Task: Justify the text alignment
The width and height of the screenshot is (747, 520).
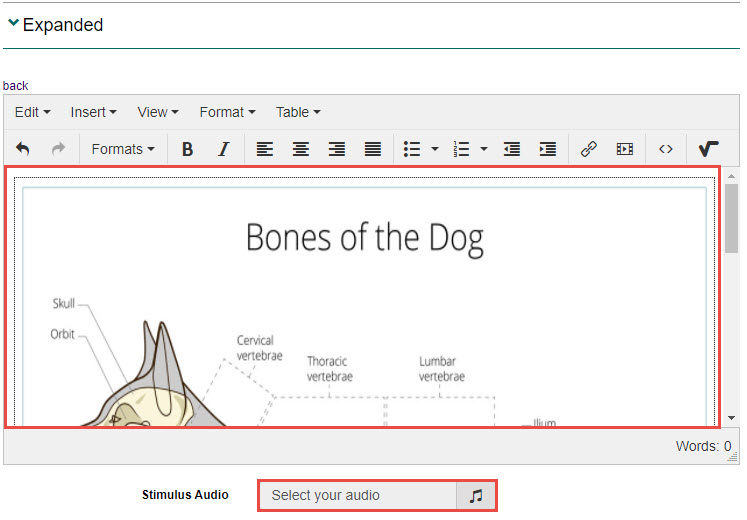Action: point(373,149)
